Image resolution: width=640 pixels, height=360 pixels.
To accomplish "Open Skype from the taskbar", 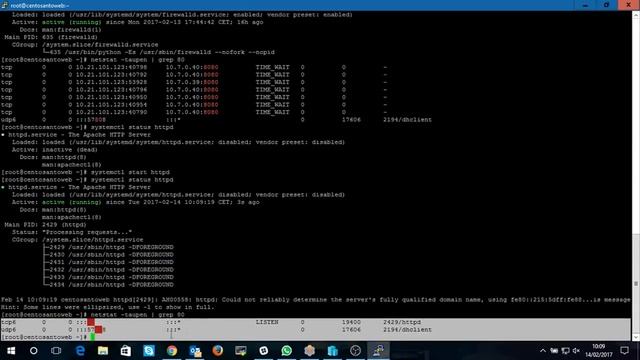I will click(149, 351).
